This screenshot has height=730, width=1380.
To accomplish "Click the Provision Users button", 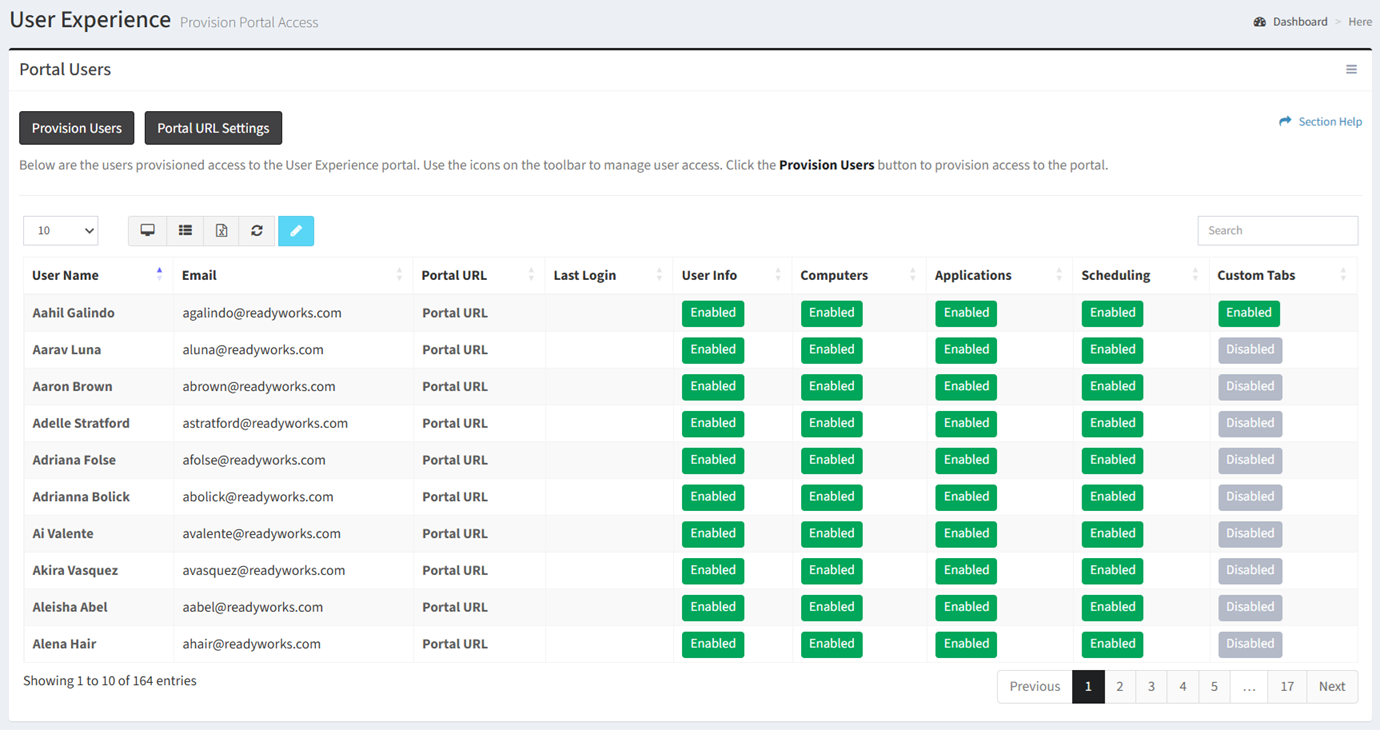I will click(77, 128).
